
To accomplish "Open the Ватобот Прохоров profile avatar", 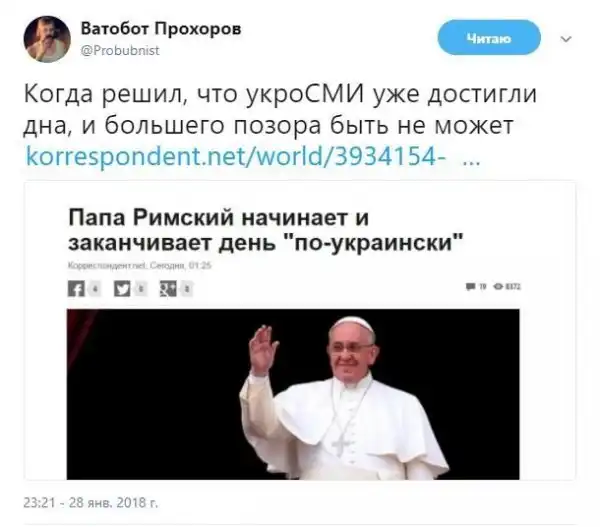I will [x=47, y=39].
